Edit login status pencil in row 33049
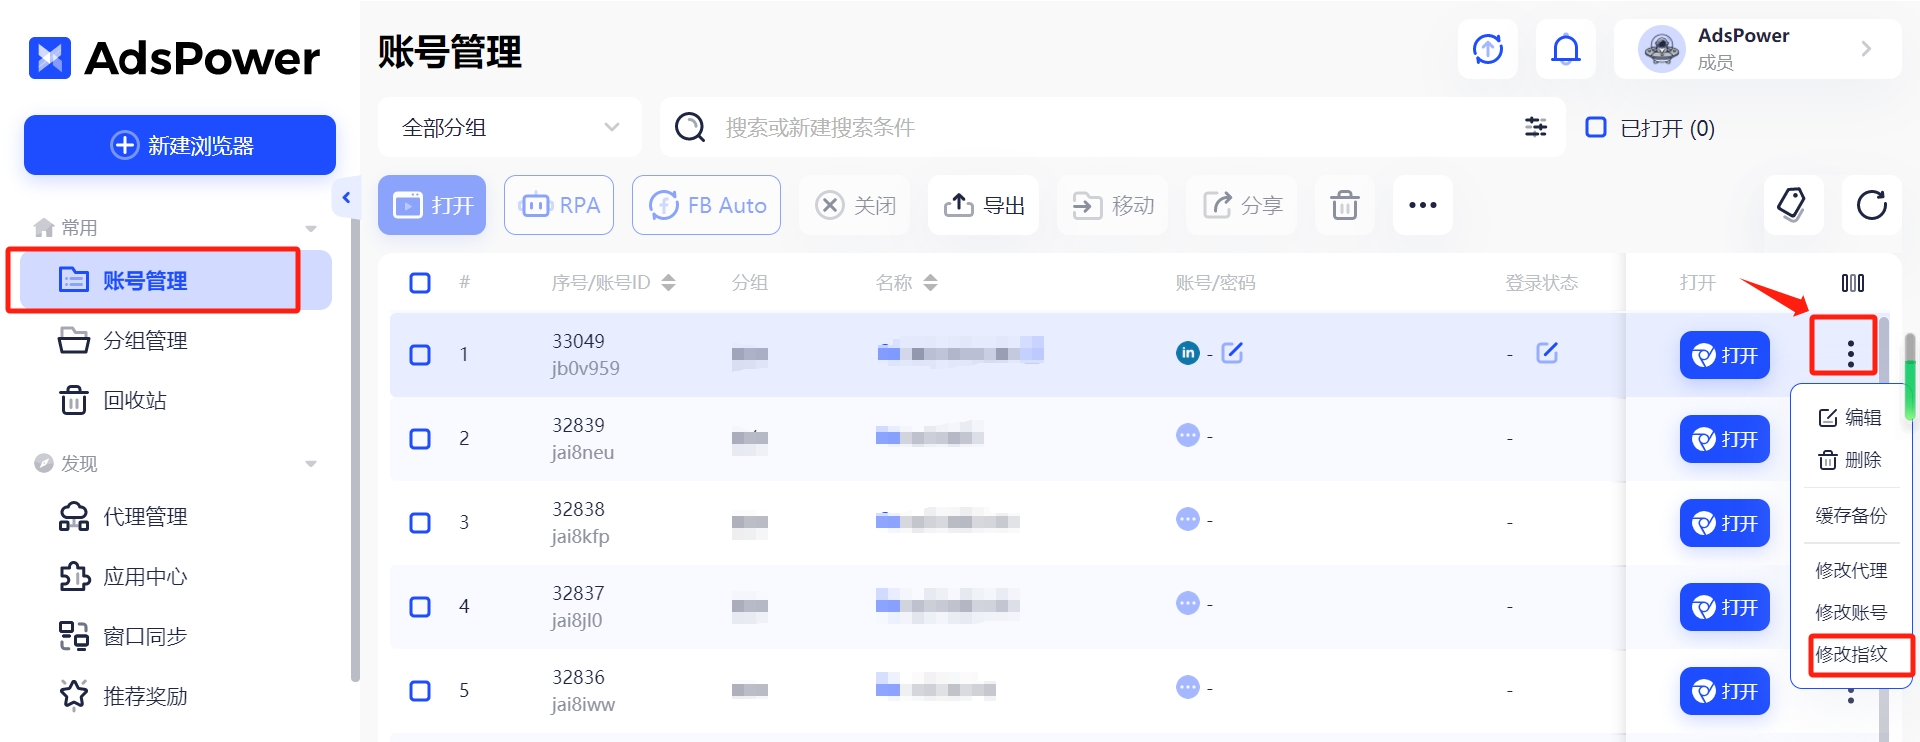The image size is (1920, 742). pyautogui.click(x=1547, y=352)
